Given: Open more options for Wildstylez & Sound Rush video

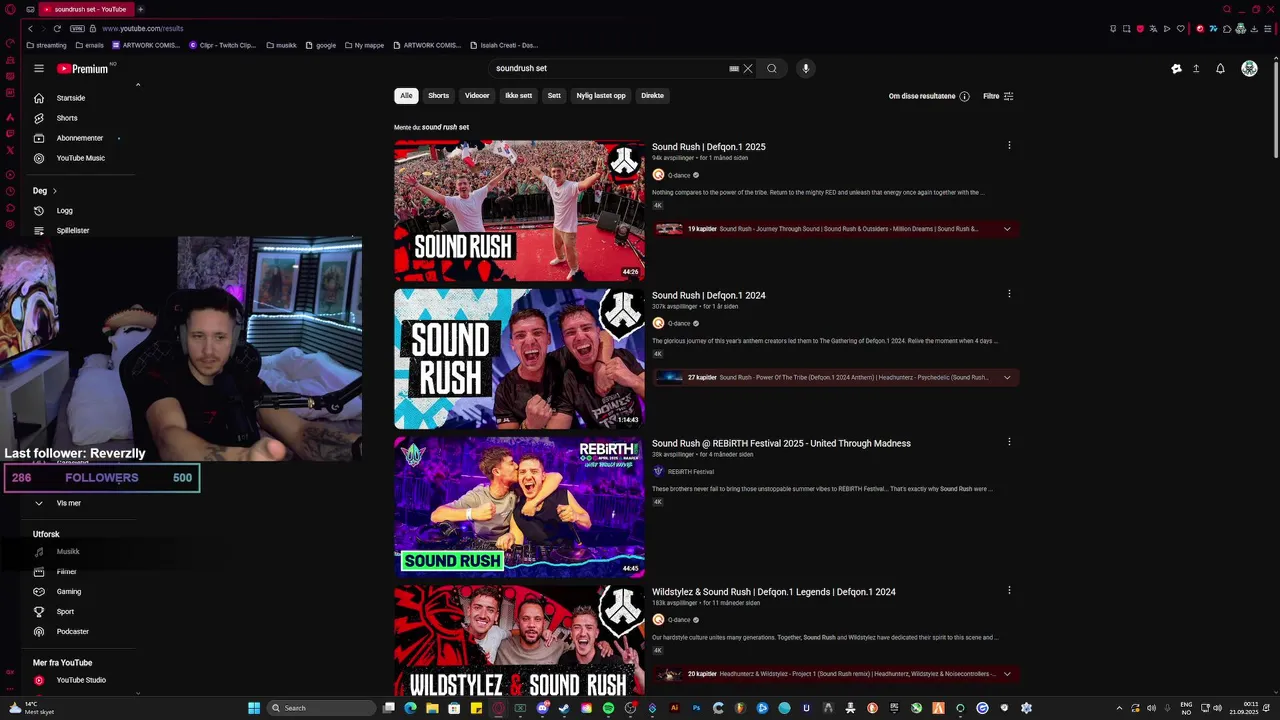Looking at the screenshot, I should 1009,590.
